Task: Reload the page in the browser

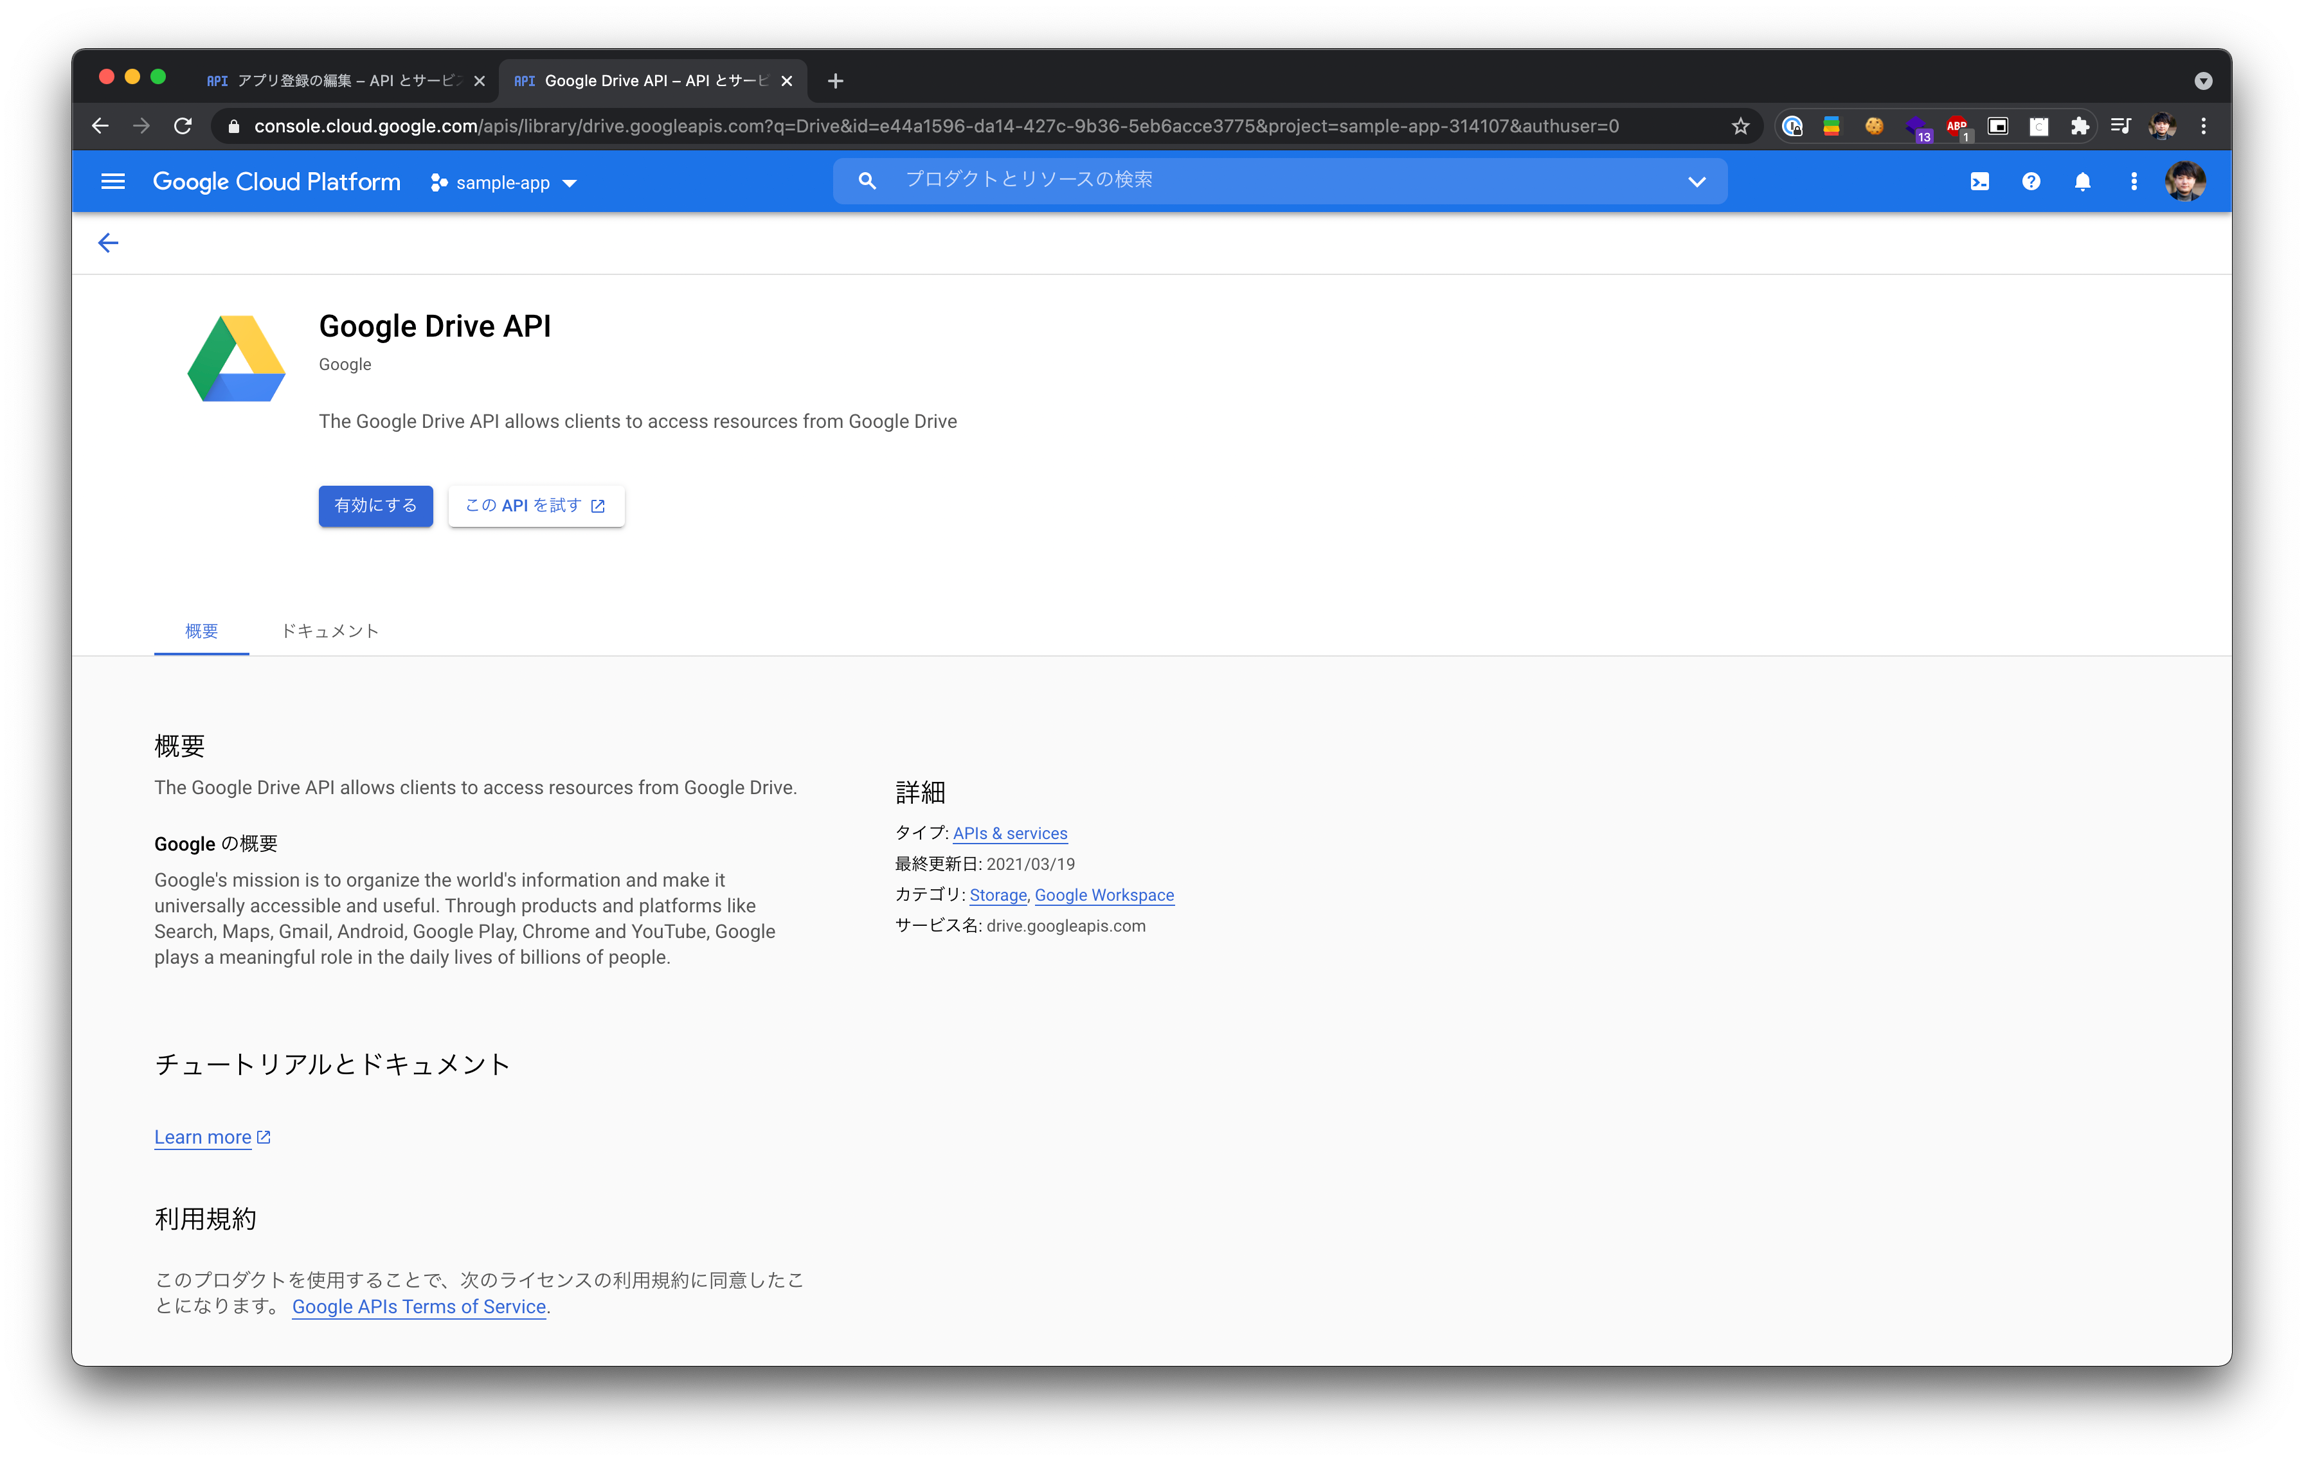Action: [183, 126]
